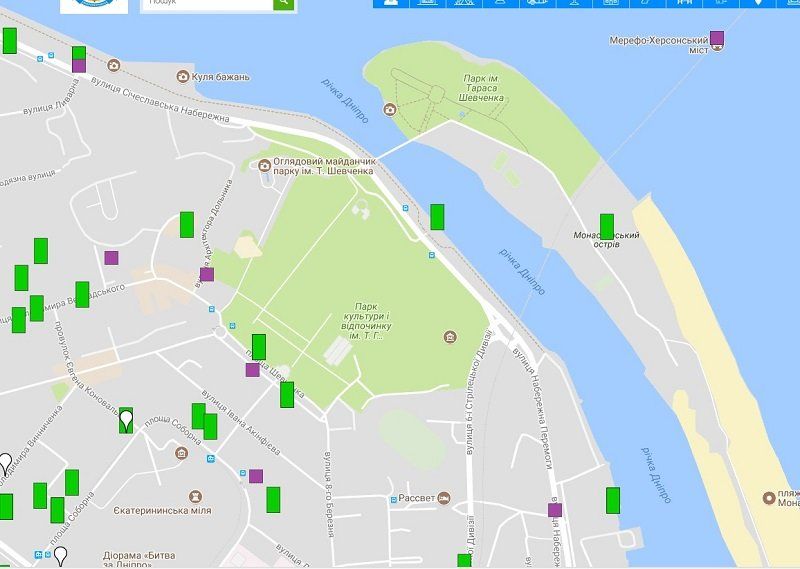Click the site logo at top left
This screenshot has width=800, height=569.
coord(94,5)
